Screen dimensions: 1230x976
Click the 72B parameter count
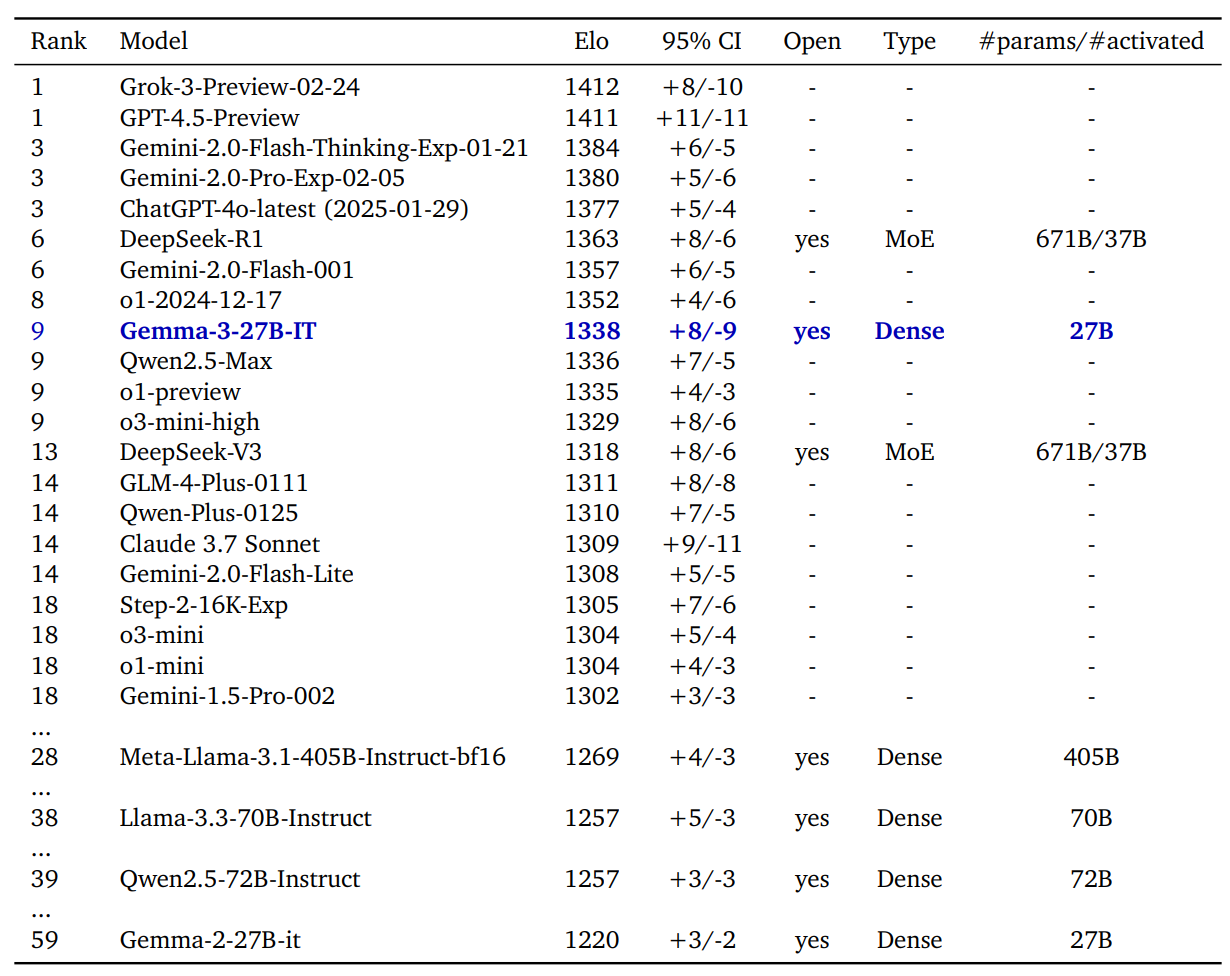(1091, 879)
